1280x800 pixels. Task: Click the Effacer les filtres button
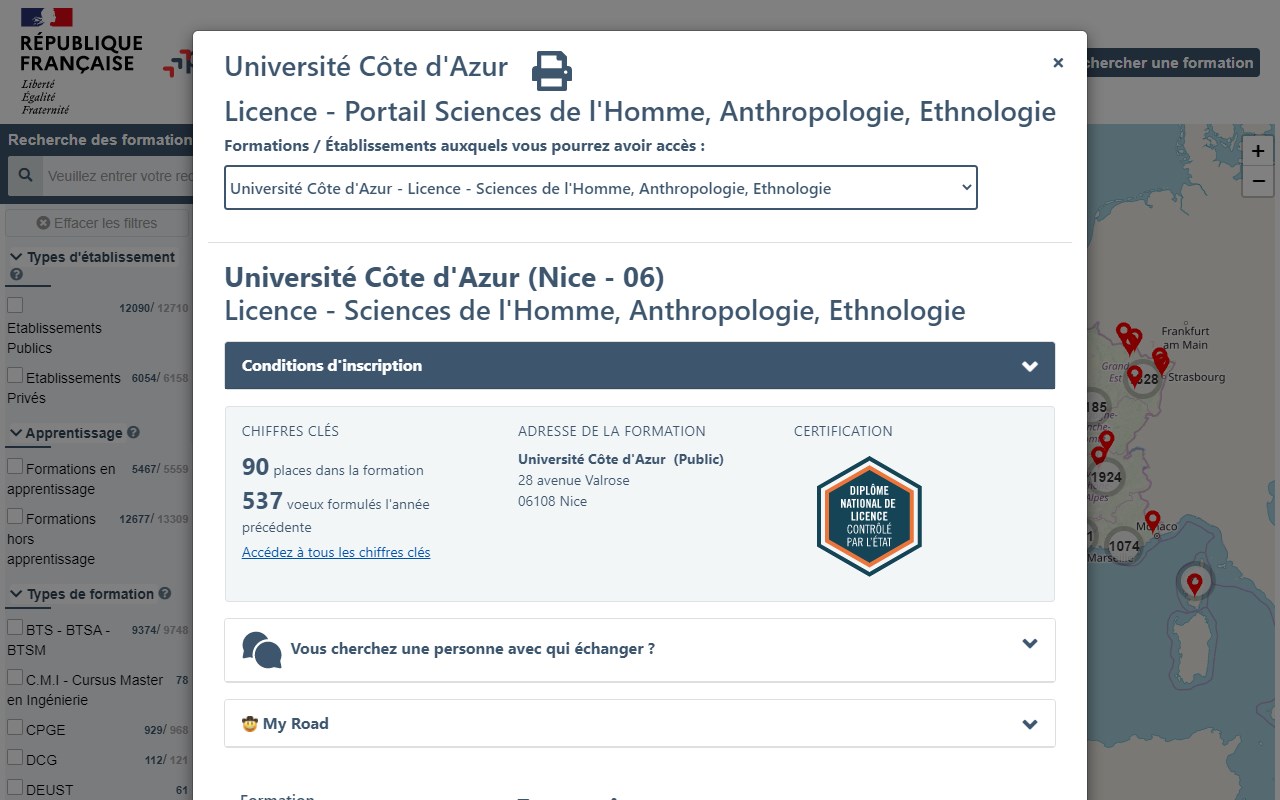pyautogui.click(x=97, y=223)
